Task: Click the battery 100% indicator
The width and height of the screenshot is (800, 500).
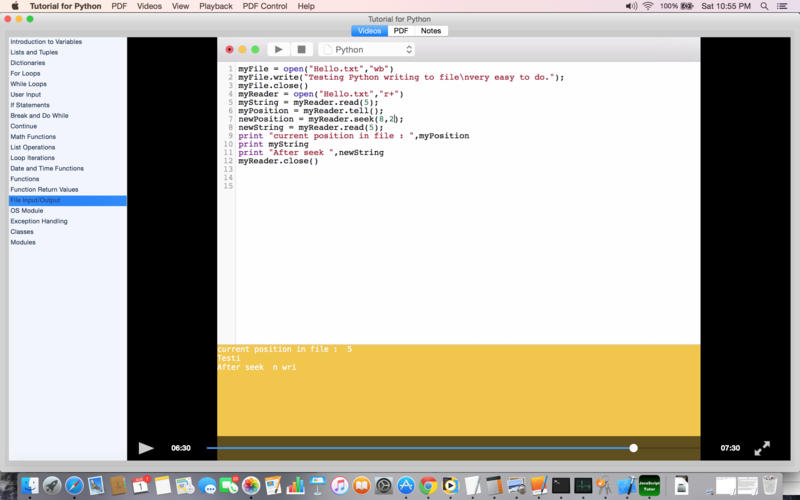Action: click(x=677, y=6)
